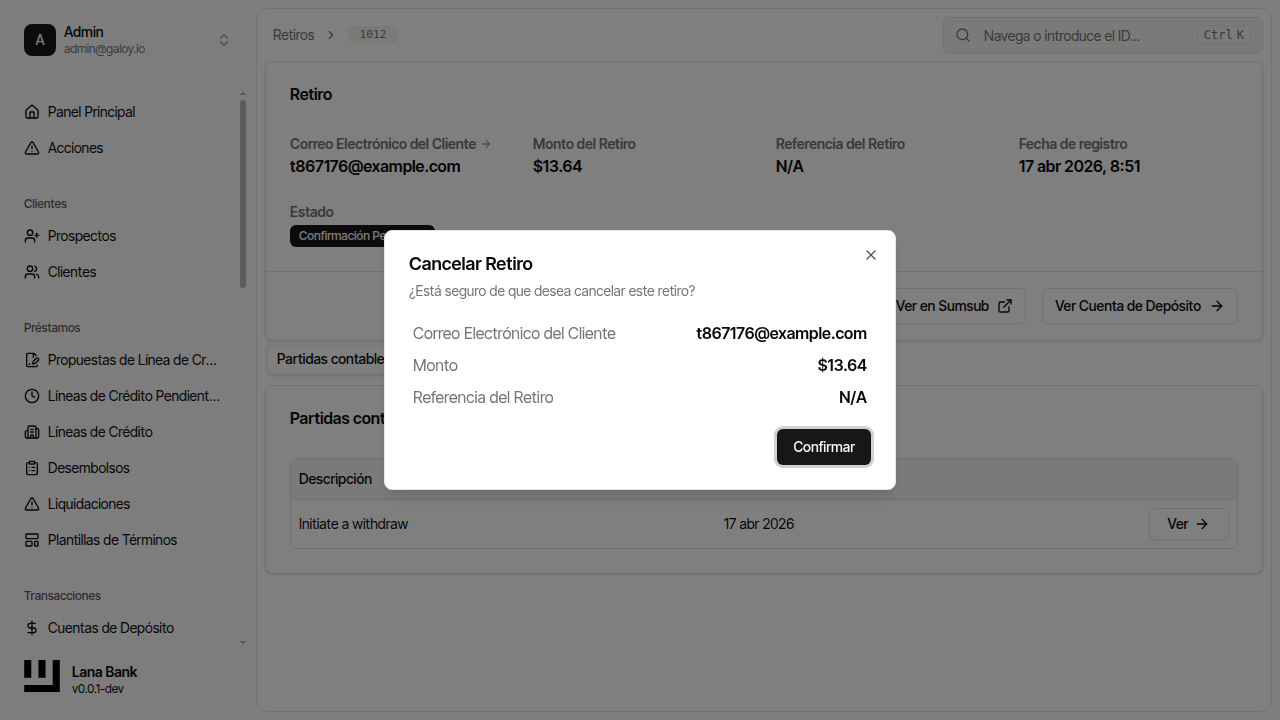This screenshot has width=1280, height=720.
Task: Click the Desembolsos document icon
Action: (31, 467)
